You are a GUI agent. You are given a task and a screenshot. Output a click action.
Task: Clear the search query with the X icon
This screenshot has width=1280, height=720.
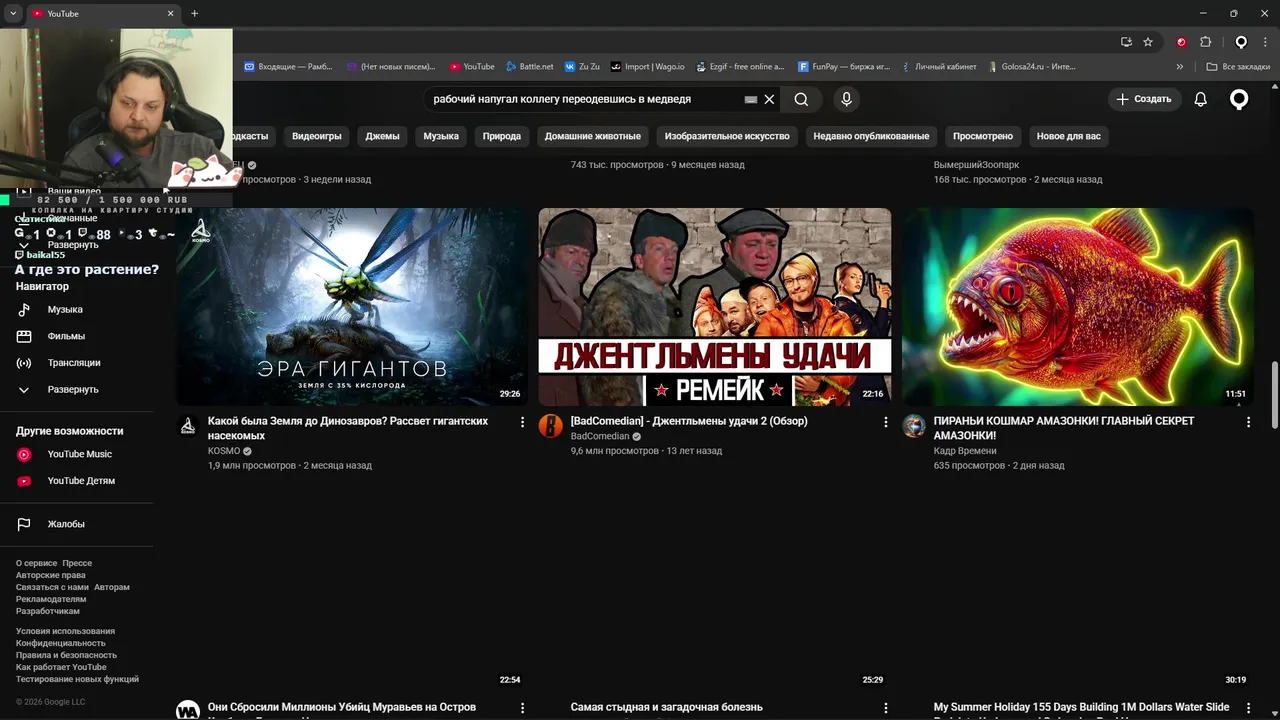pyautogui.click(x=769, y=99)
